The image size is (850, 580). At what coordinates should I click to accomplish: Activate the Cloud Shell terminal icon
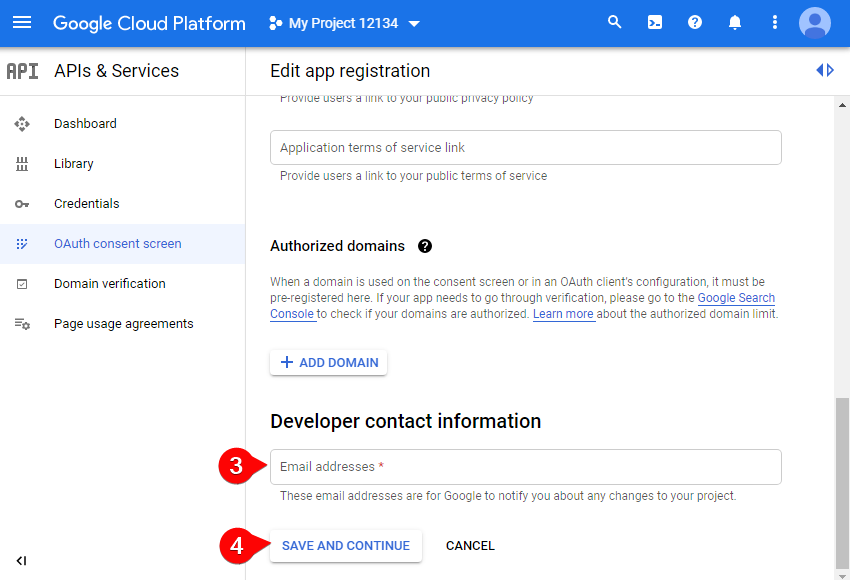(654, 22)
